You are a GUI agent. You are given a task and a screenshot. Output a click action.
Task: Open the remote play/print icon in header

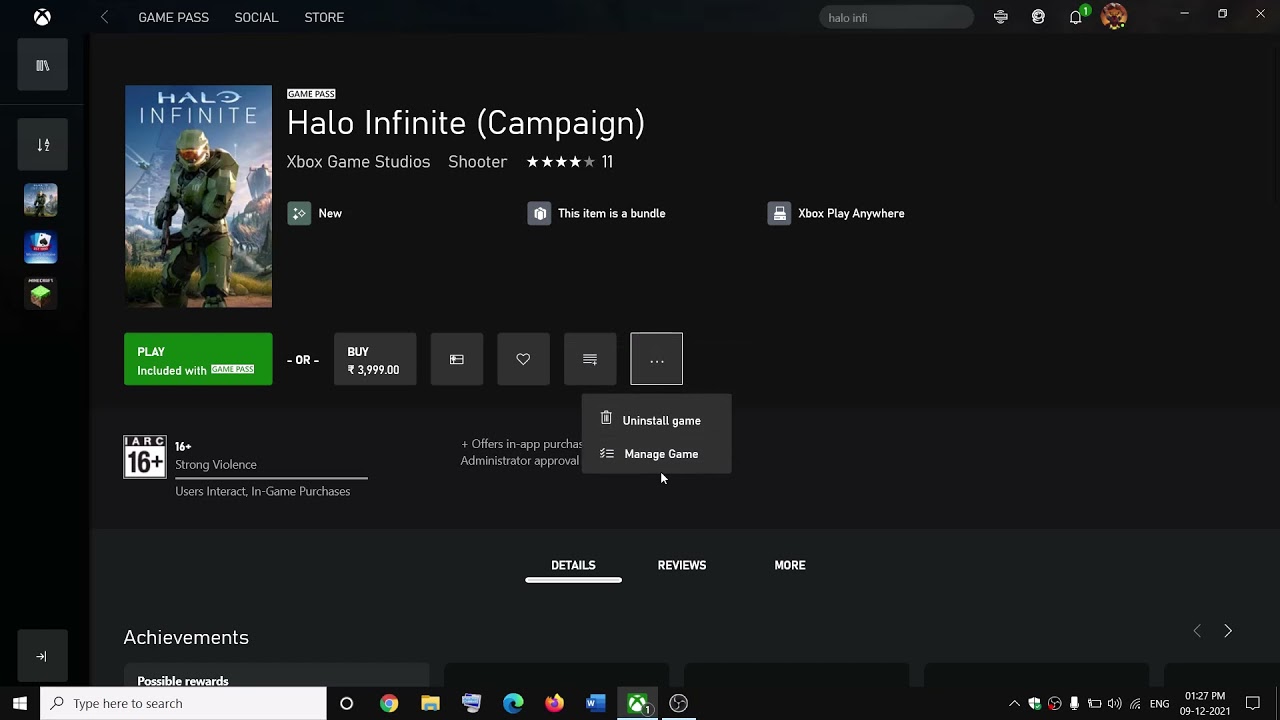(1001, 17)
